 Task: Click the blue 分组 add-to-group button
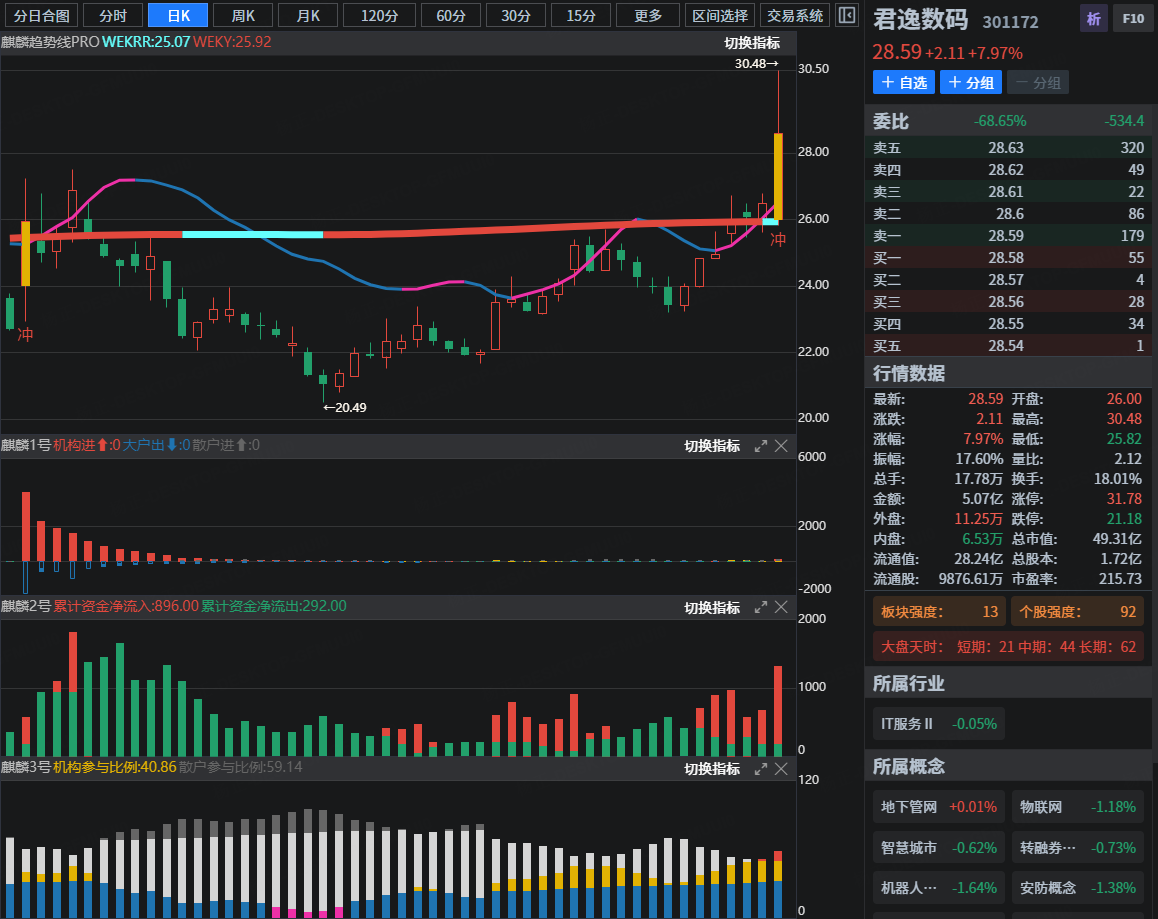point(971,82)
